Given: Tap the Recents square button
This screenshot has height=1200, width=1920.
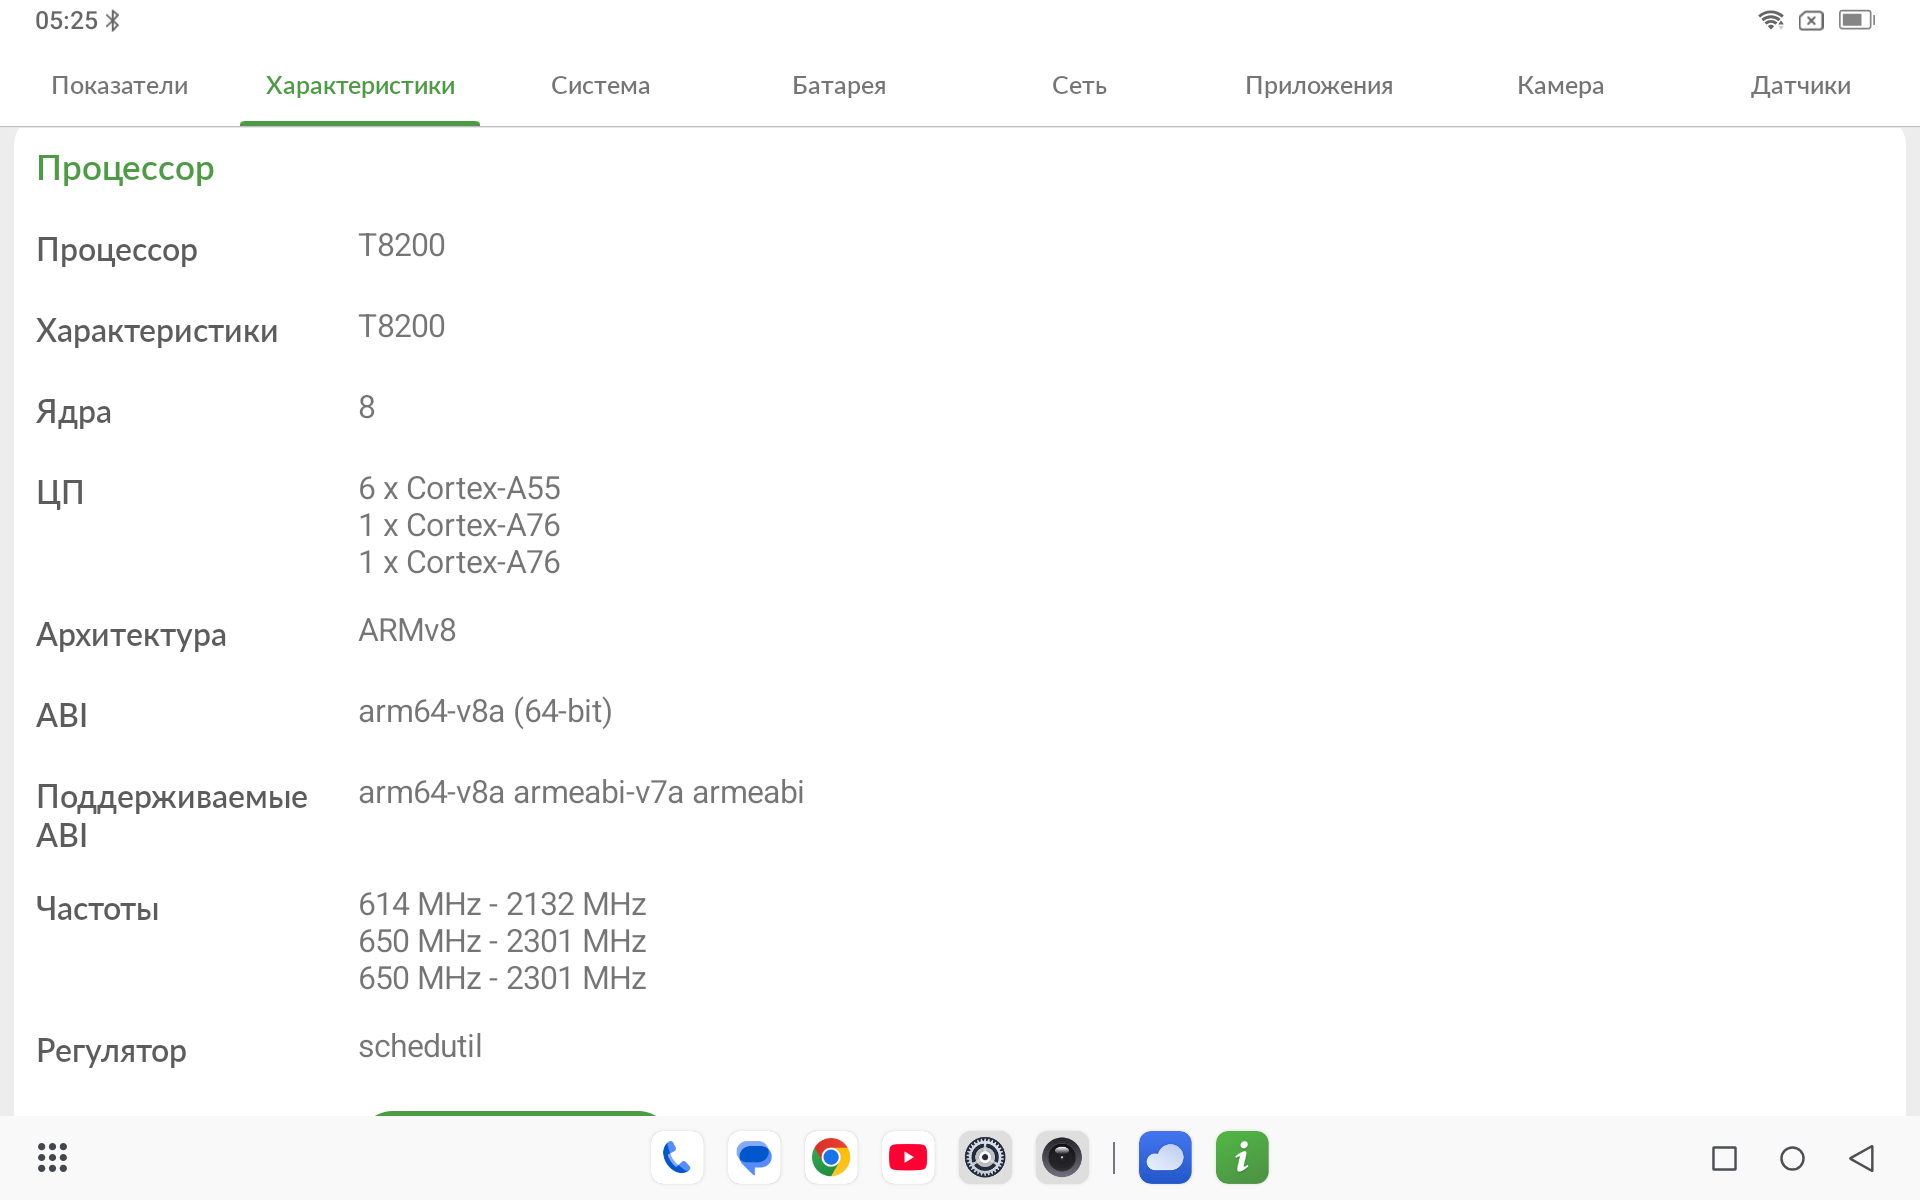Looking at the screenshot, I should tap(1724, 1158).
